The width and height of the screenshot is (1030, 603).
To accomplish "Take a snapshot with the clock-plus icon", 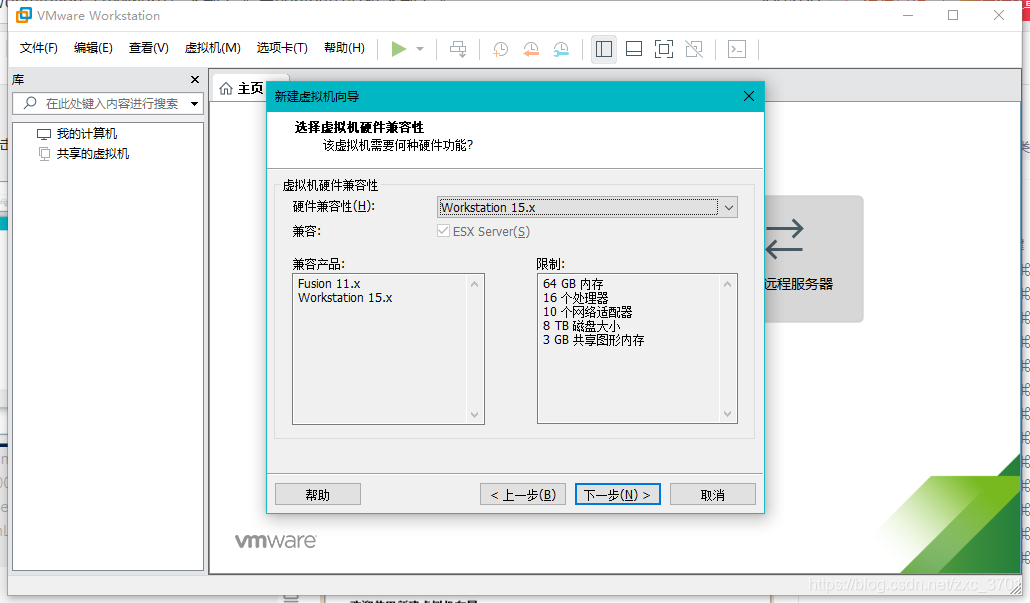I will (501, 49).
